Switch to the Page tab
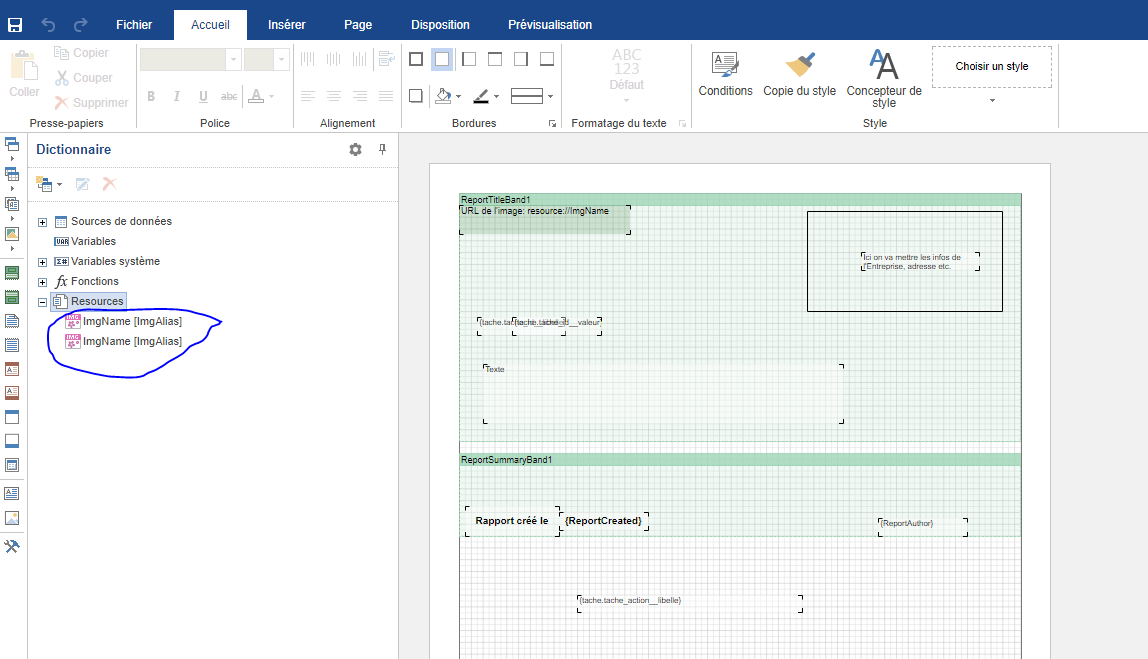Screen dimensions: 1148x659 (x=358, y=25)
